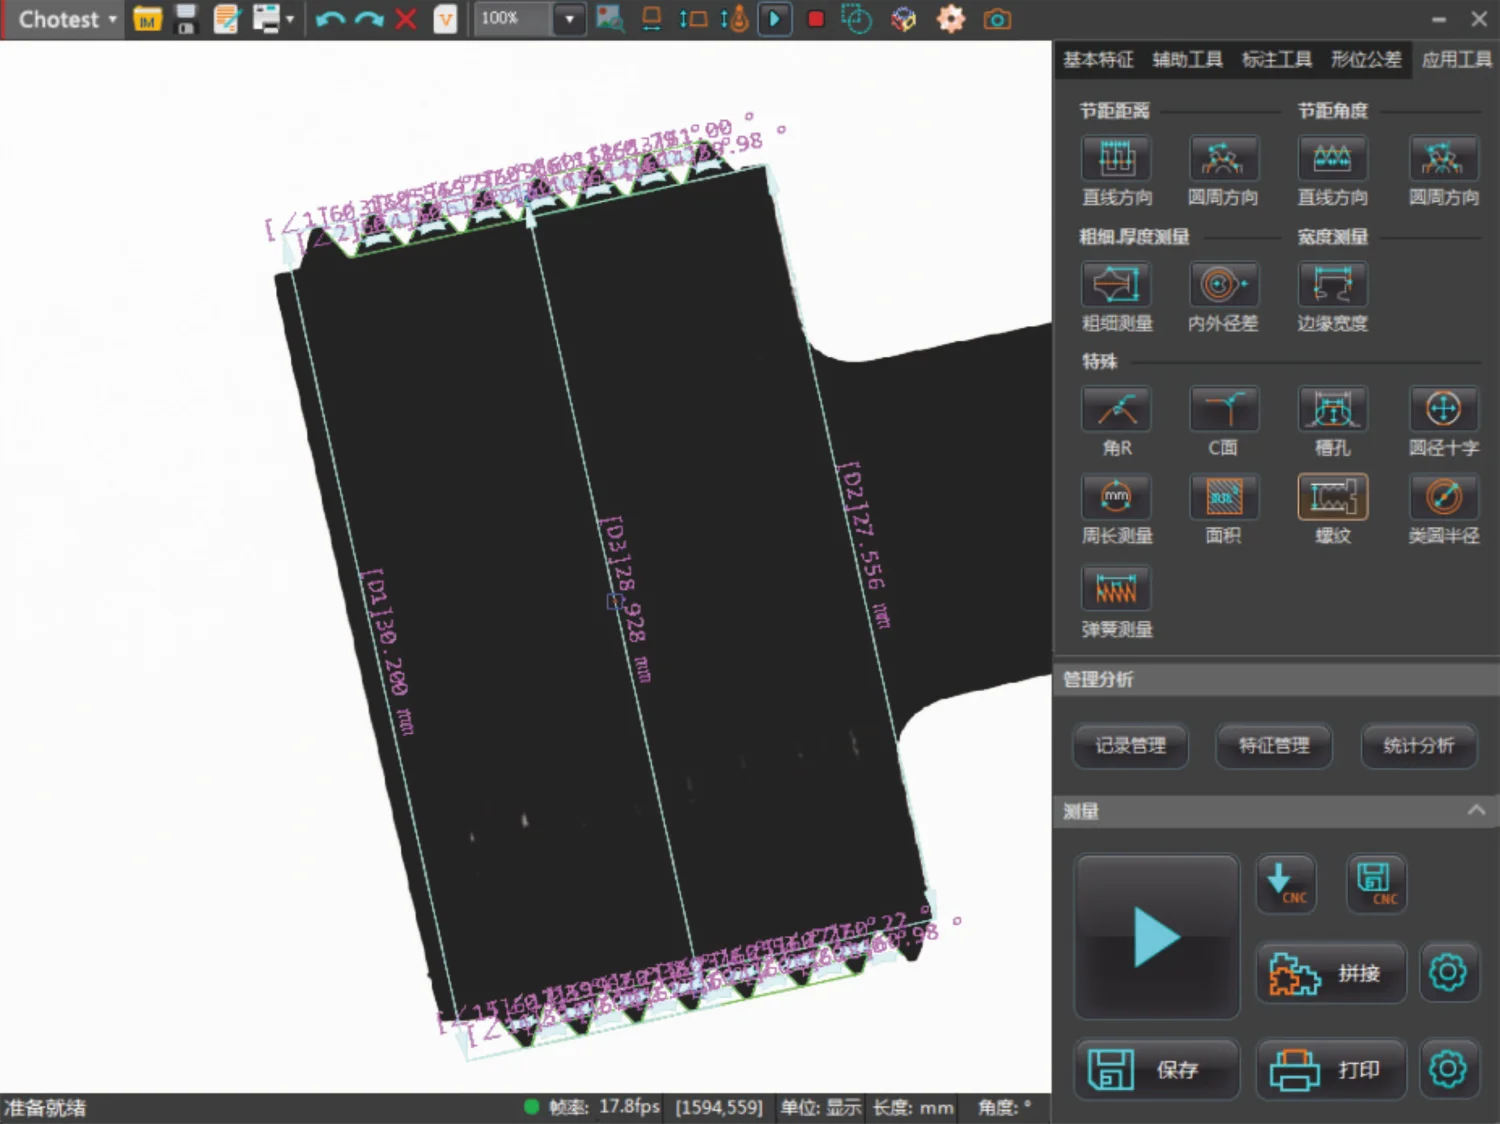
Task: Toggle the live play button in toolbar
Action: click(x=774, y=19)
